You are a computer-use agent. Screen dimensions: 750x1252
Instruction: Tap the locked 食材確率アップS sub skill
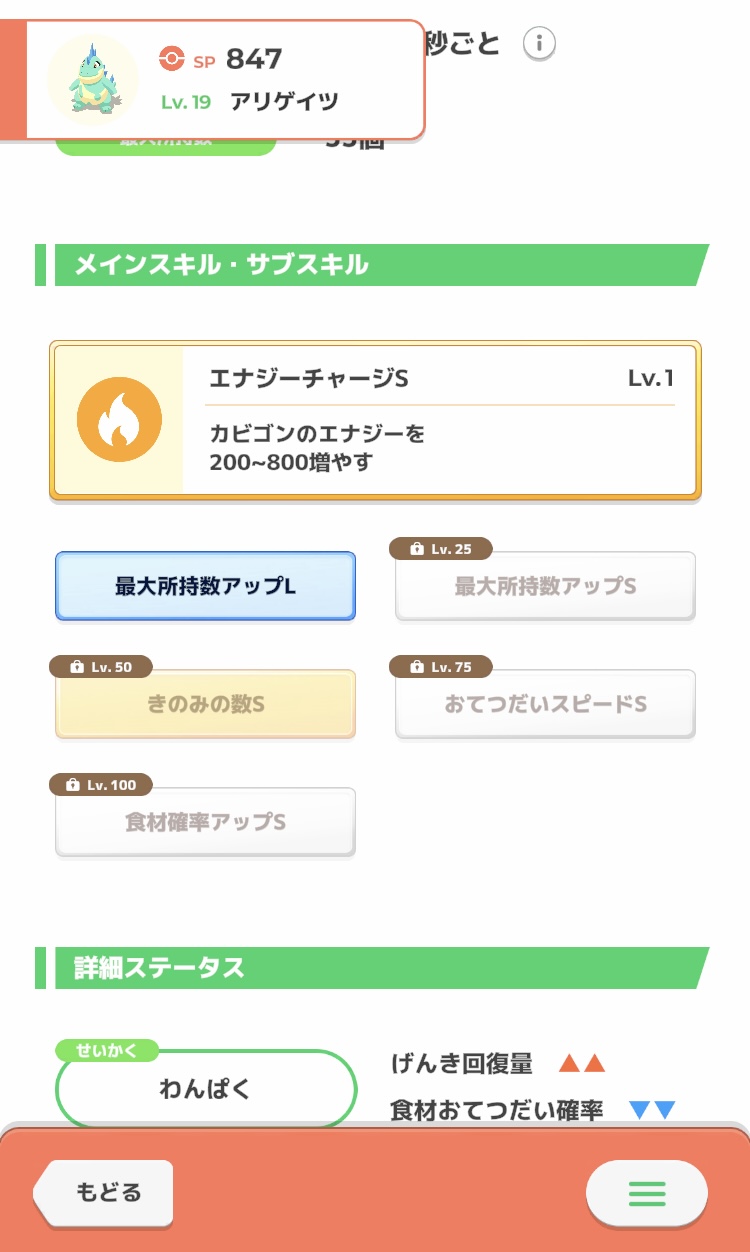(x=205, y=824)
